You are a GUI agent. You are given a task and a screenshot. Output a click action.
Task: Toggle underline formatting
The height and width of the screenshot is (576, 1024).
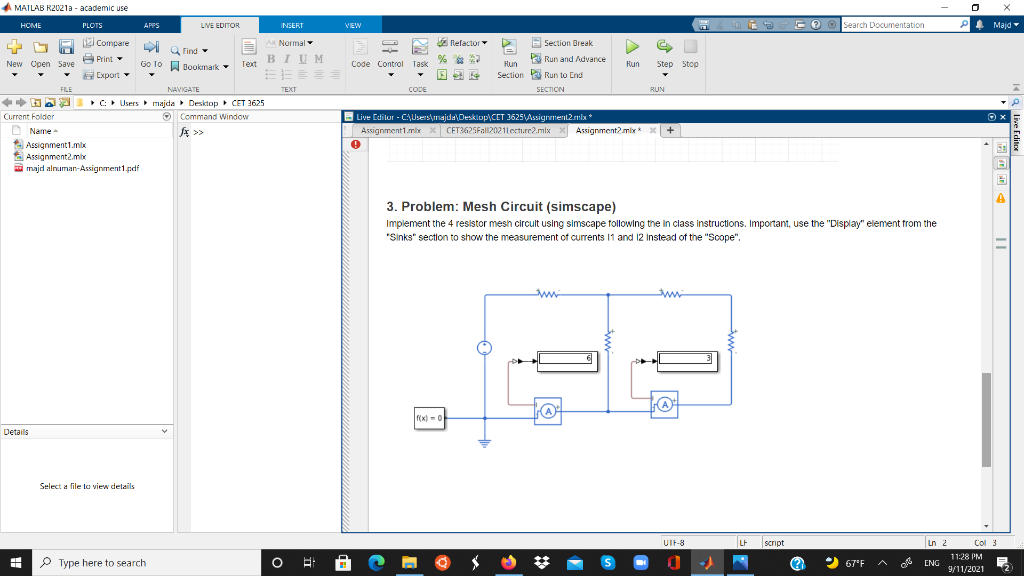click(303, 58)
